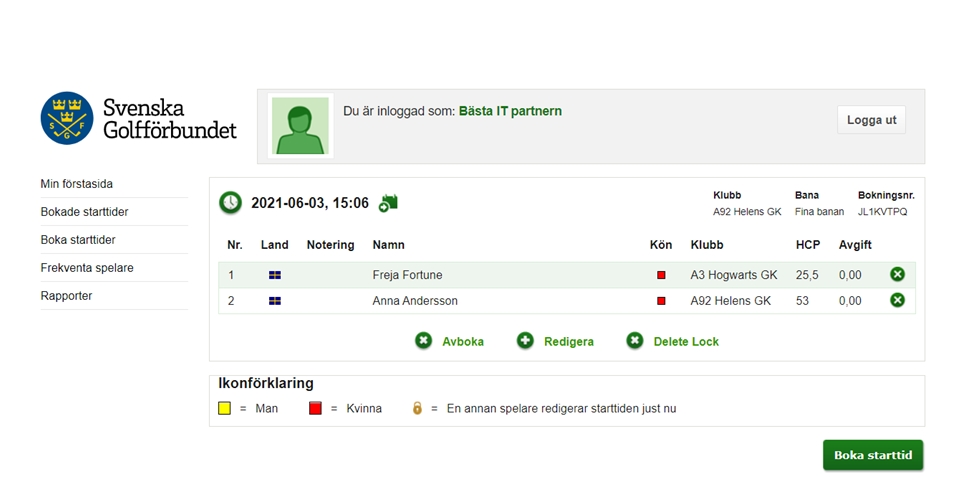The width and height of the screenshot is (960, 501).
Task: Click the yellow Man color square
Action: 225,409
